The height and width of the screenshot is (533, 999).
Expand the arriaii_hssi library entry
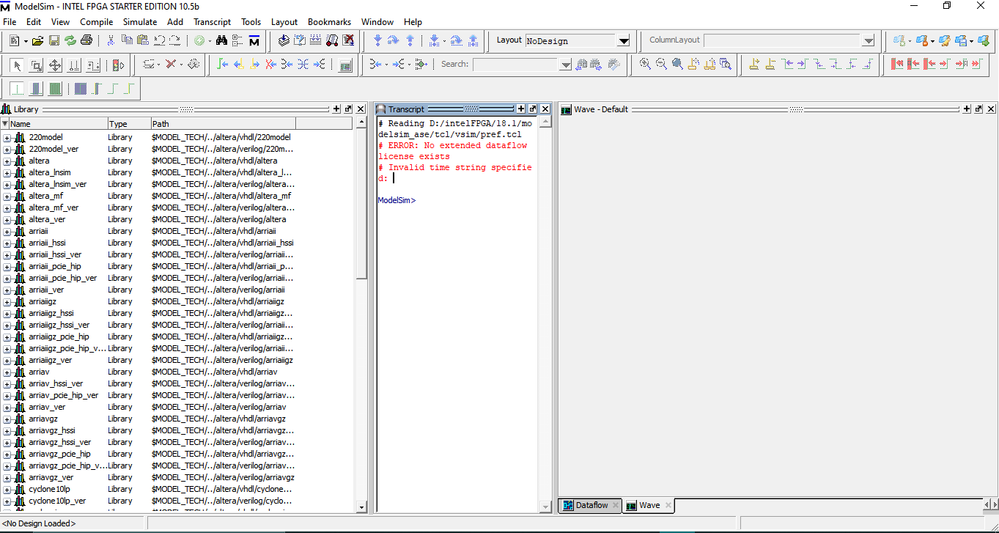point(7,243)
